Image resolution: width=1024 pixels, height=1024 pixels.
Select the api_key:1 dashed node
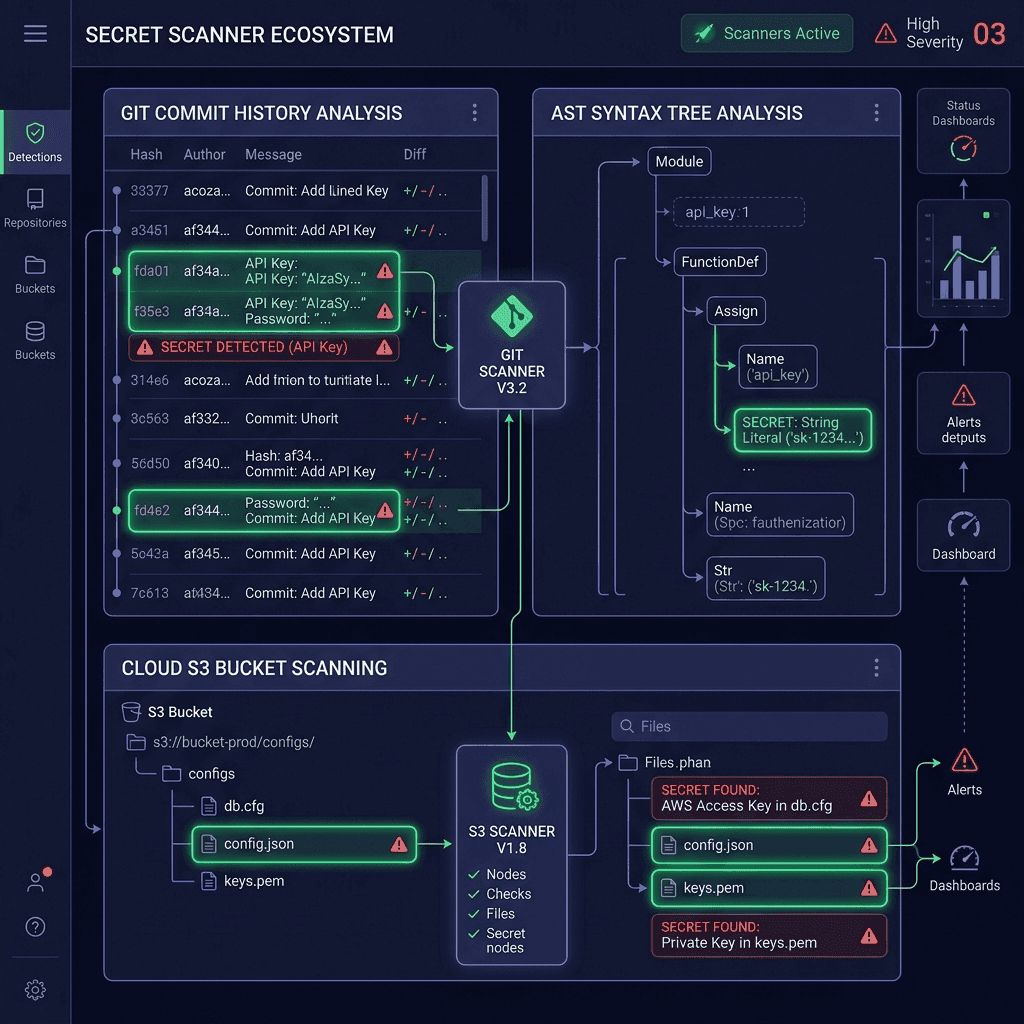click(739, 212)
